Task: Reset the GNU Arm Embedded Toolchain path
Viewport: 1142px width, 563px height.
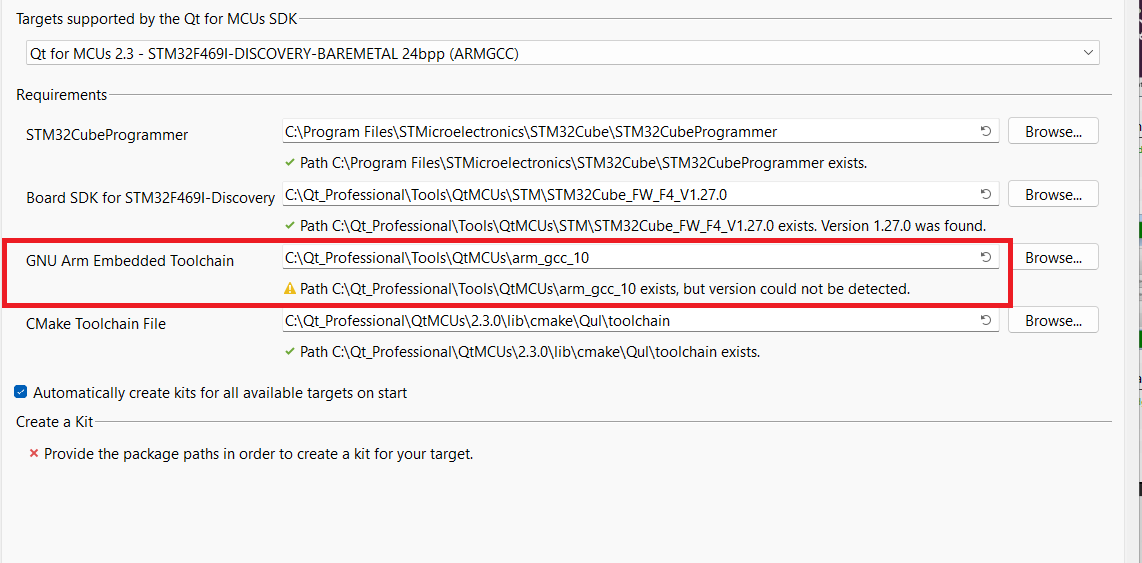Action: (x=985, y=257)
